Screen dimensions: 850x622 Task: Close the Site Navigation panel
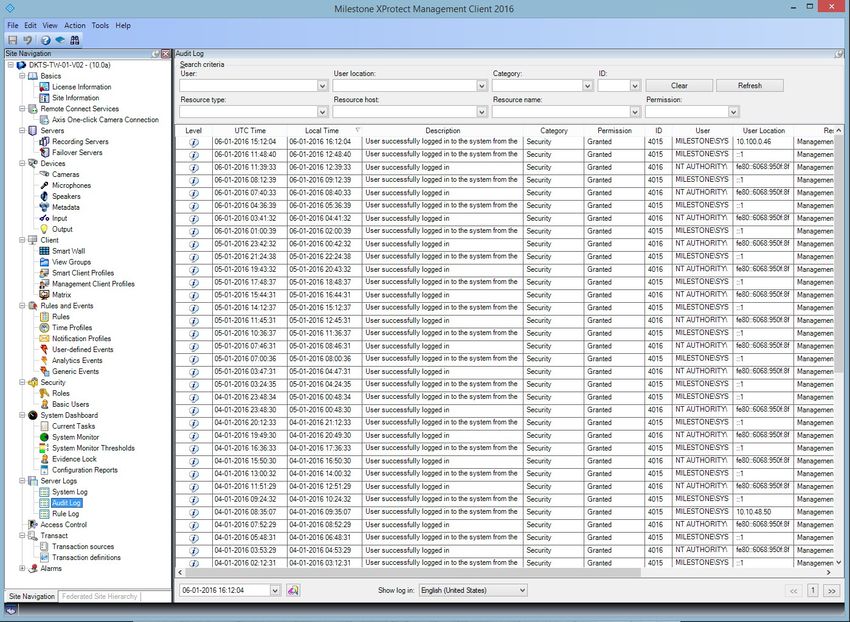pos(165,54)
